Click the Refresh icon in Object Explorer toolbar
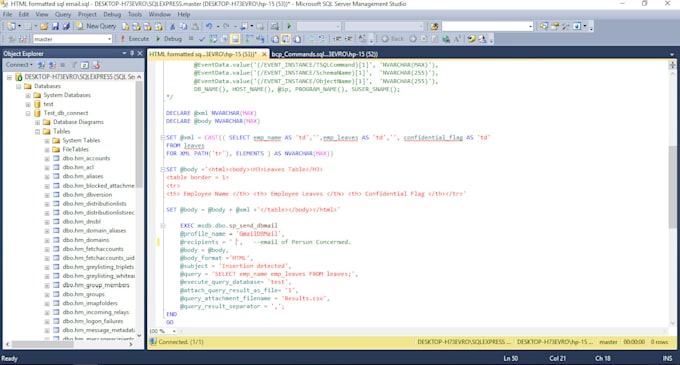The width and height of the screenshot is (680, 365). 85,65
